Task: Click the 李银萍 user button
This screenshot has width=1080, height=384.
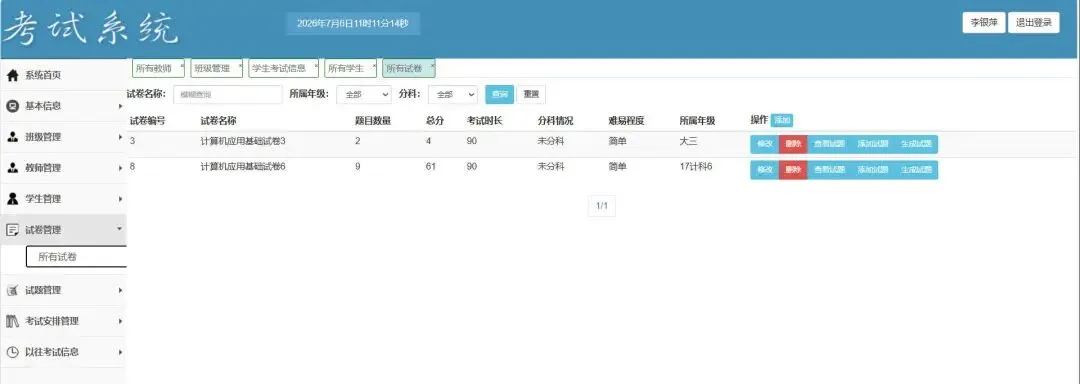Action: point(984,23)
